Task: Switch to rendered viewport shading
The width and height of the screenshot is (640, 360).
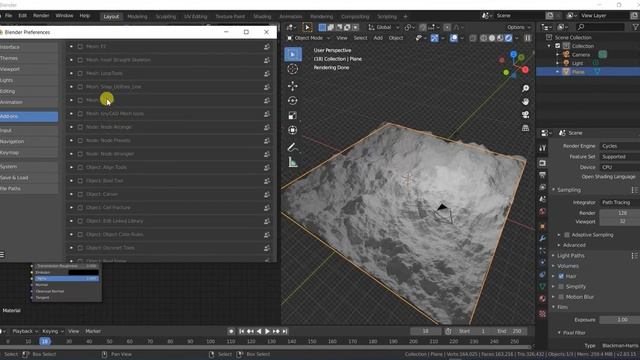Action: click(x=508, y=38)
